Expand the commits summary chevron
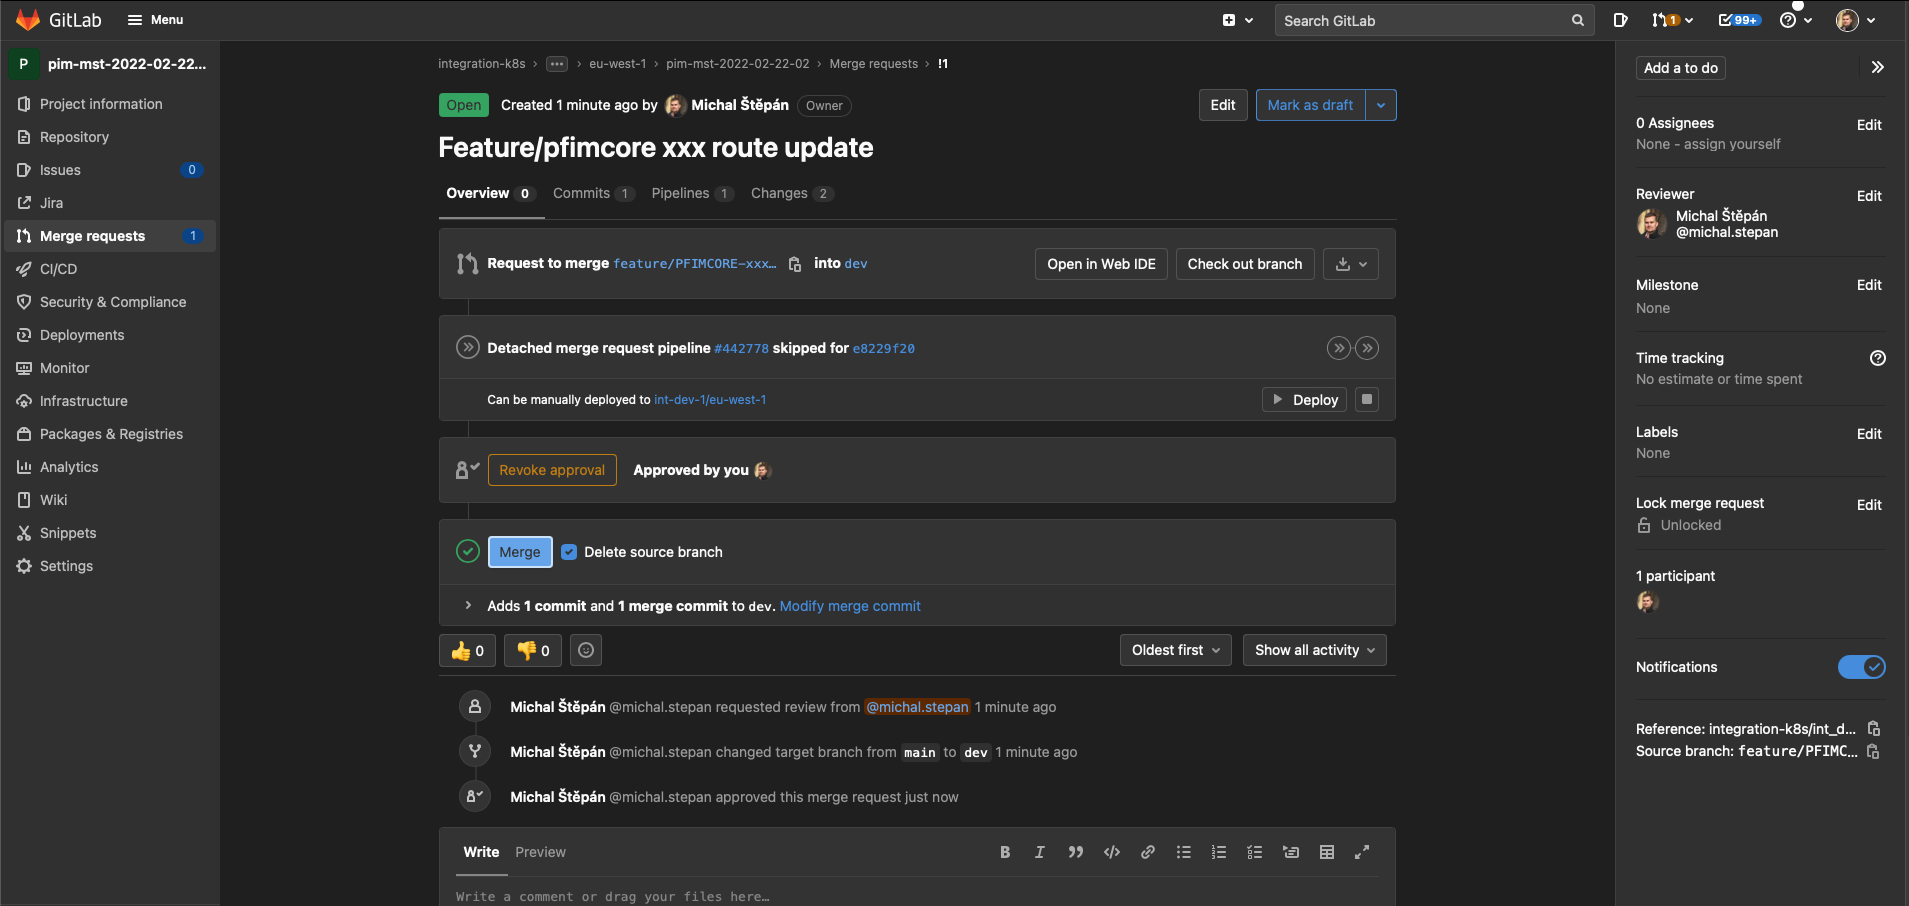The width and height of the screenshot is (1909, 906). pyautogui.click(x=468, y=605)
